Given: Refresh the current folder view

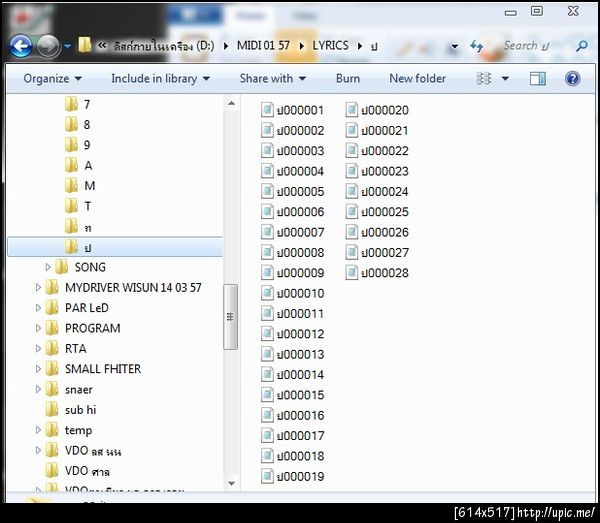Looking at the screenshot, I should pyautogui.click(x=477, y=46).
